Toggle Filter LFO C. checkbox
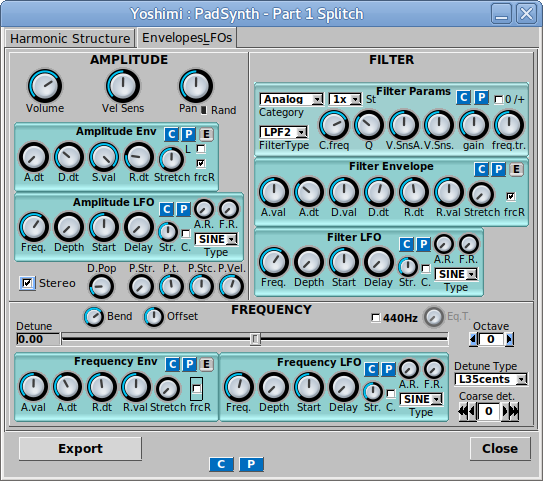This screenshot has height=481, width=543. point(426,269)
